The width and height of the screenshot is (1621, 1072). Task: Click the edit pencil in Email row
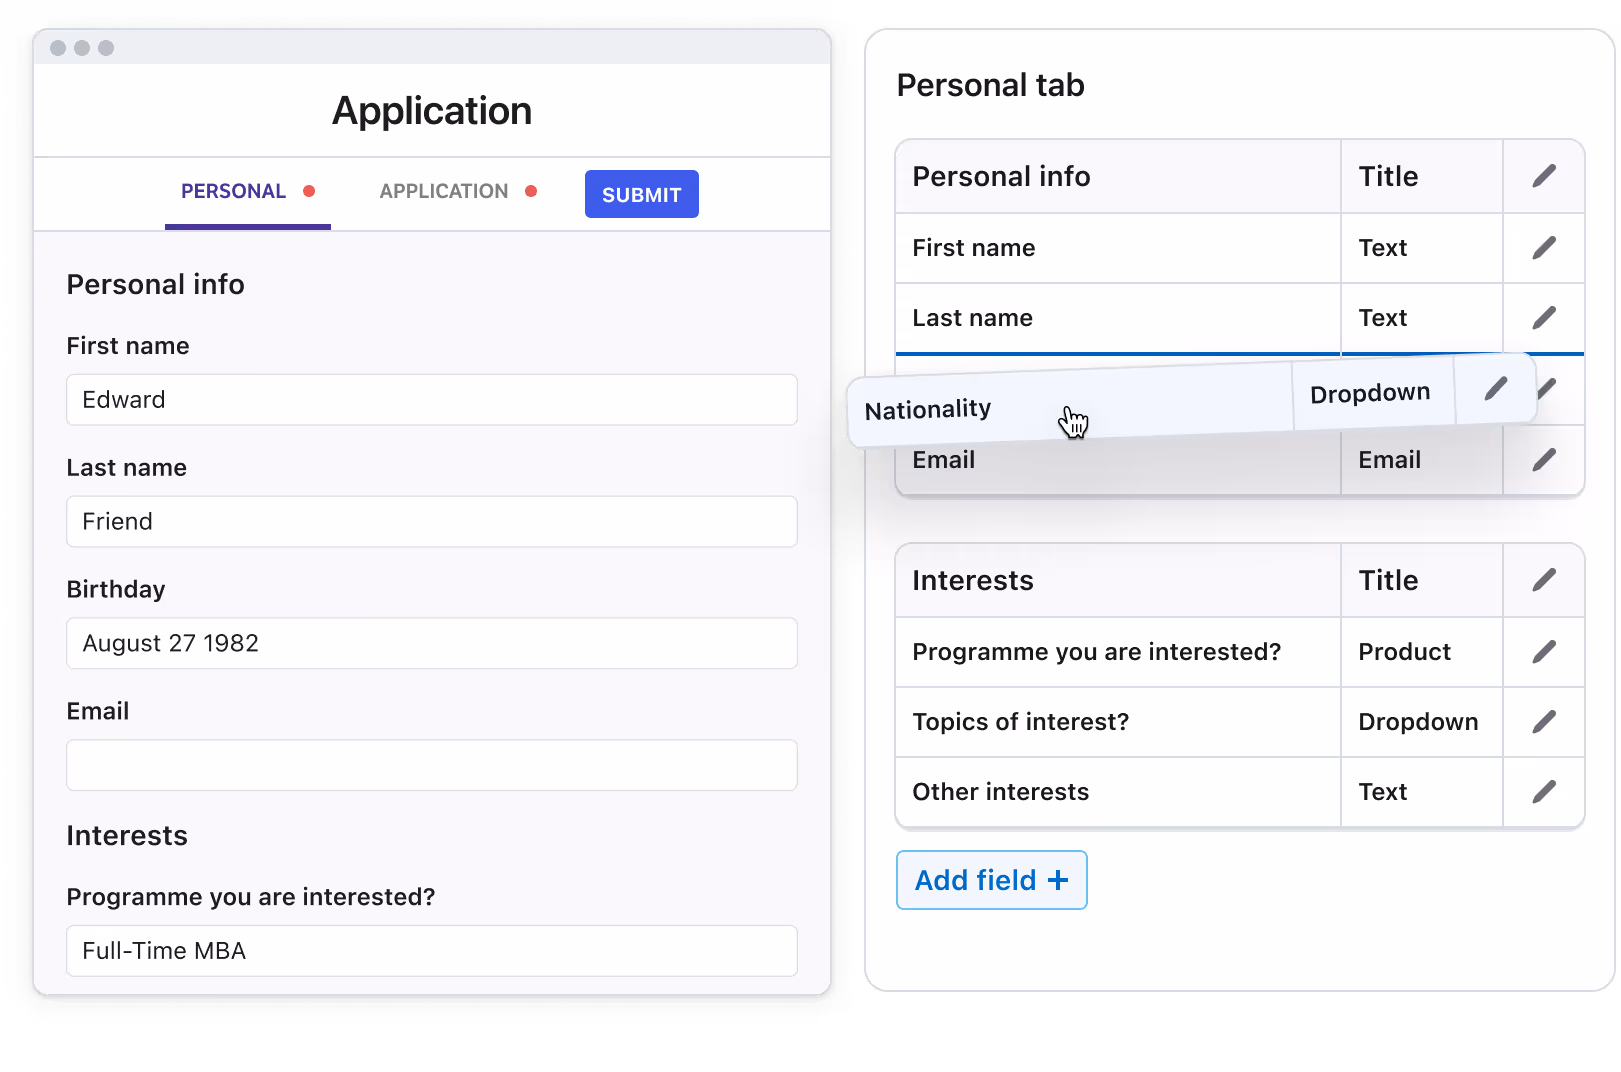(1543, 460)
